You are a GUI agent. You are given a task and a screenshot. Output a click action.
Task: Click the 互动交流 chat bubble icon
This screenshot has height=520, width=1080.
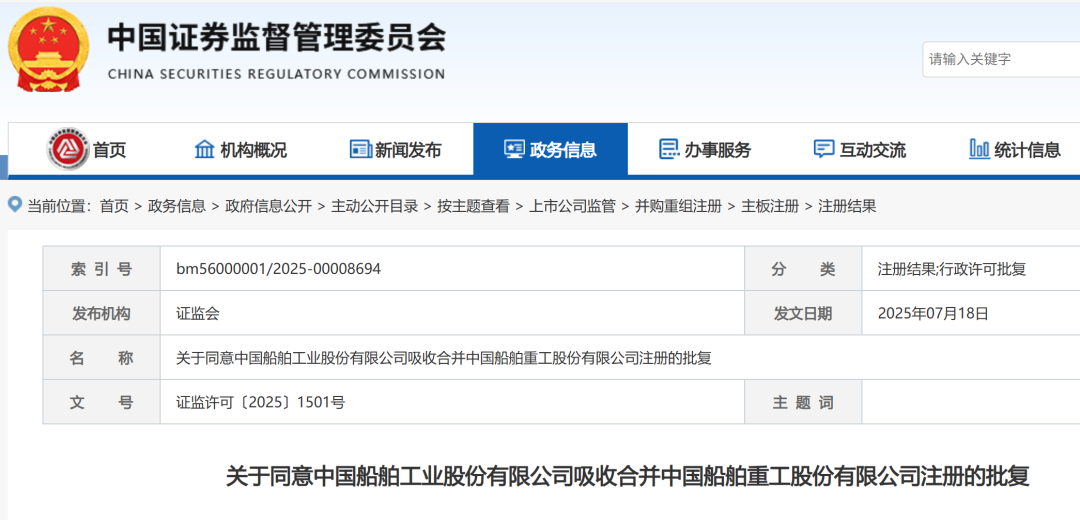pyautogui.click(x=824, y=150)
